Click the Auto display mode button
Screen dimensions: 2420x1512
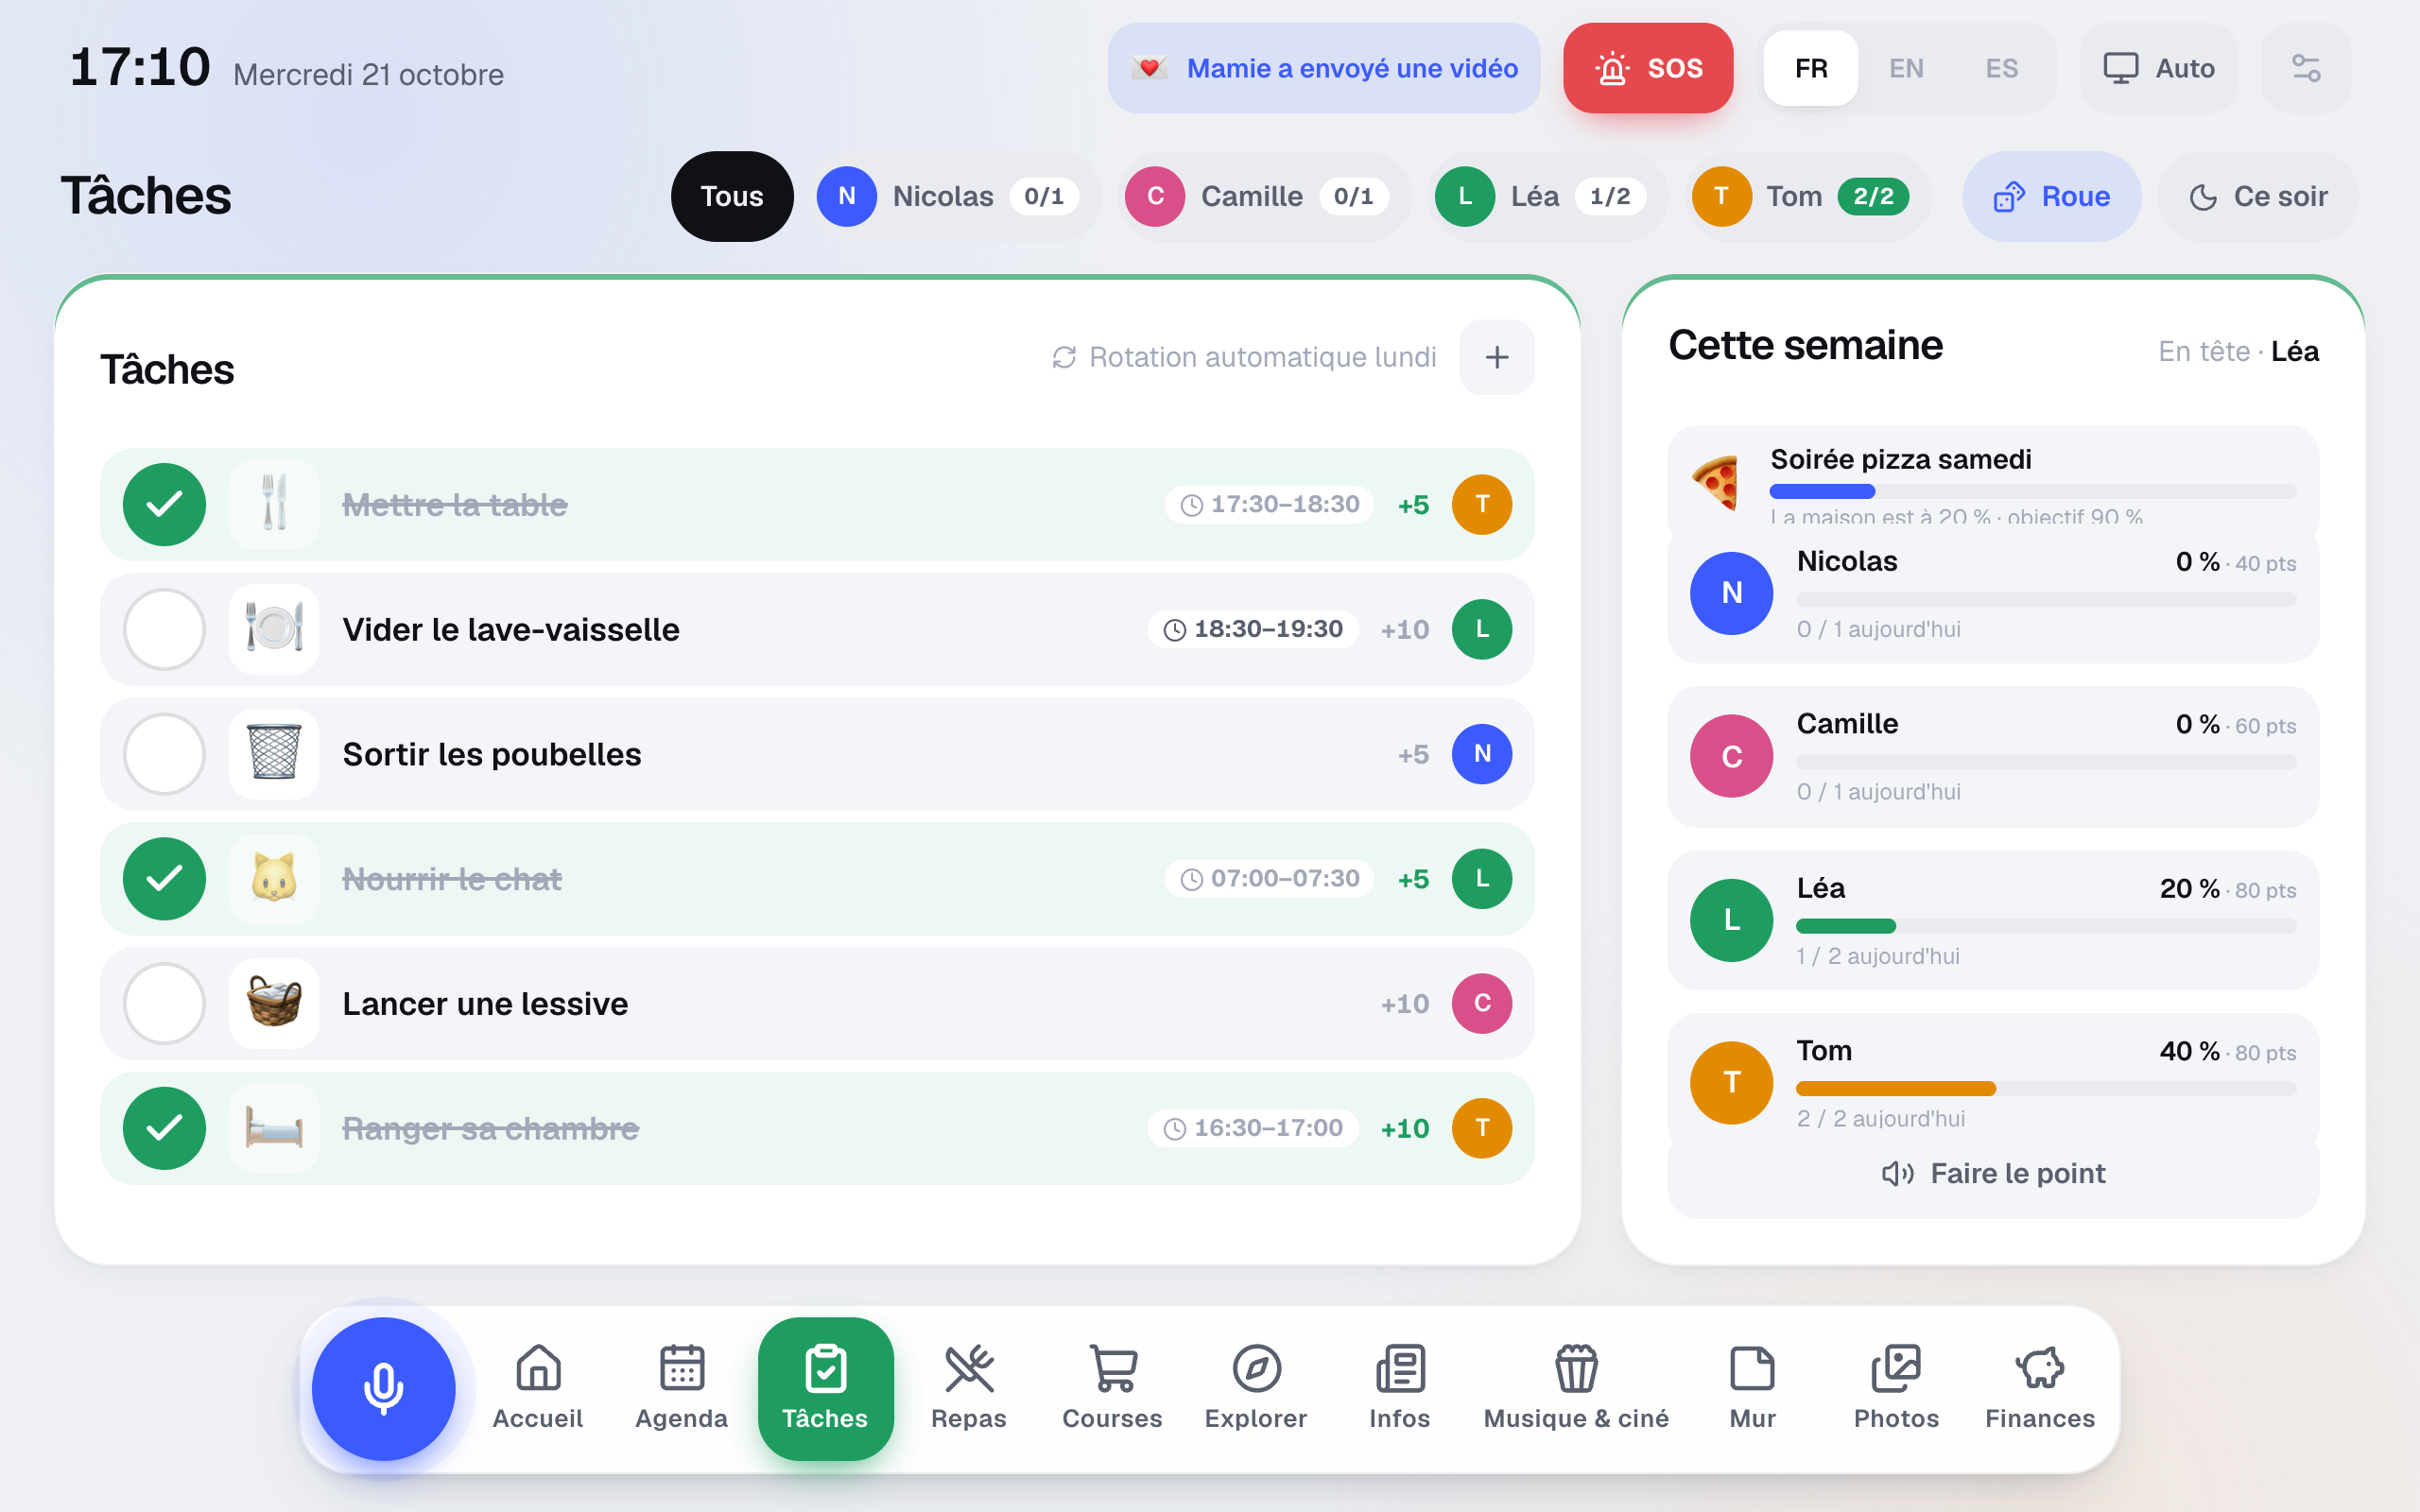click(x=2159, y=68)
